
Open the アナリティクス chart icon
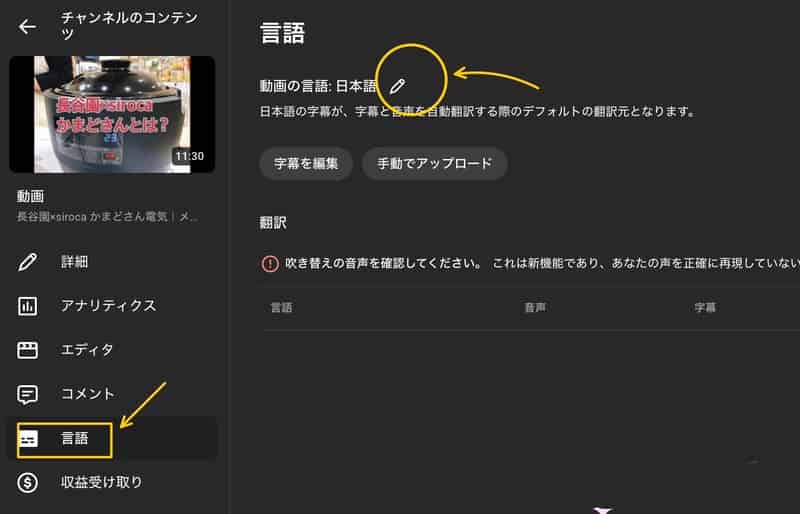(x=28, y=306)
